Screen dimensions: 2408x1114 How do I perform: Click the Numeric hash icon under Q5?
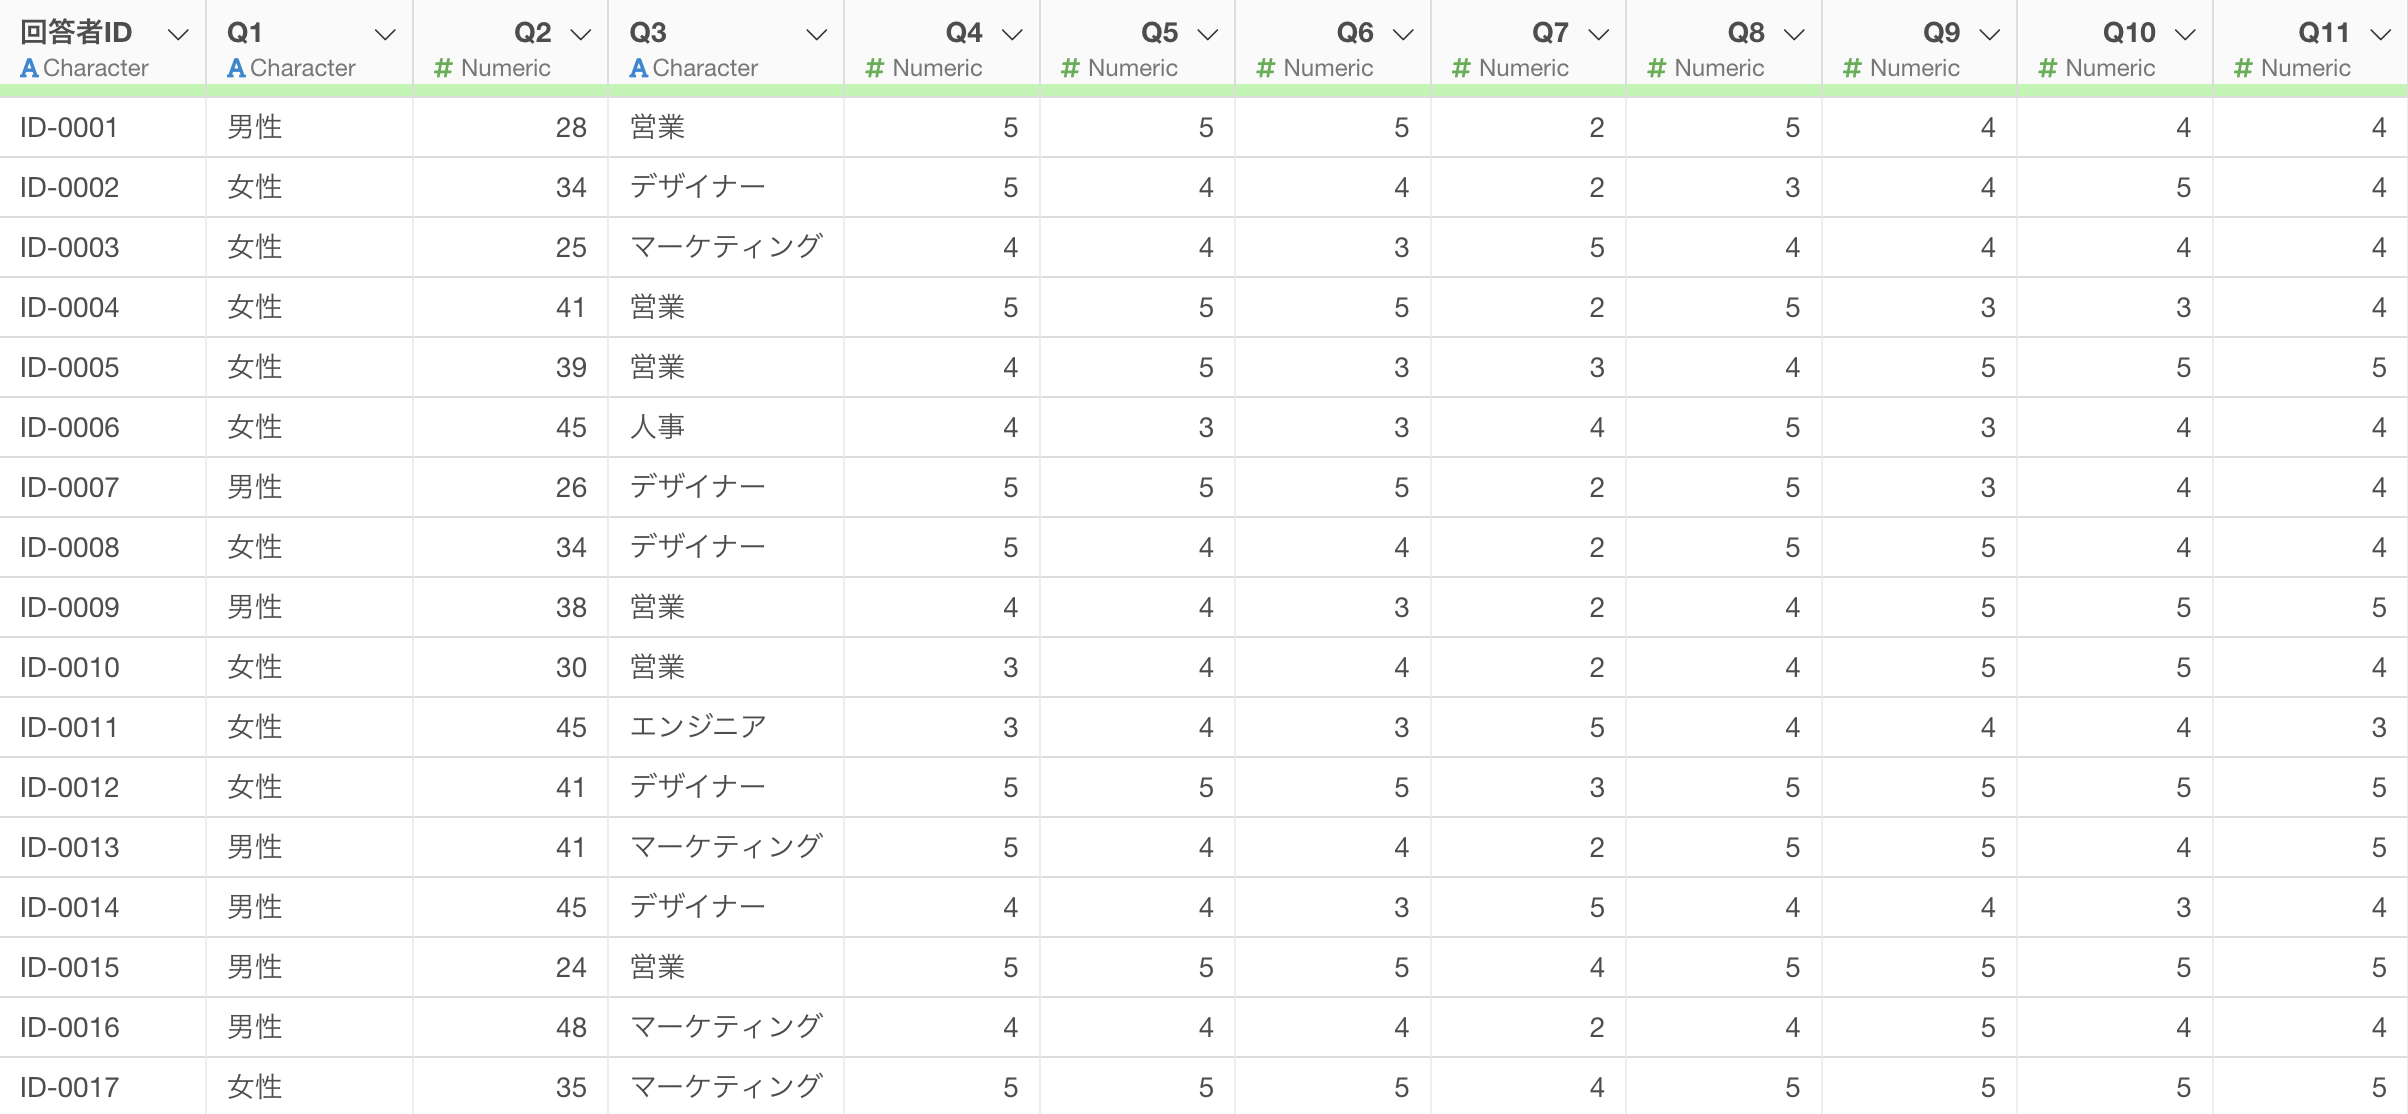pyautogui.click(x=1070, y=68)
